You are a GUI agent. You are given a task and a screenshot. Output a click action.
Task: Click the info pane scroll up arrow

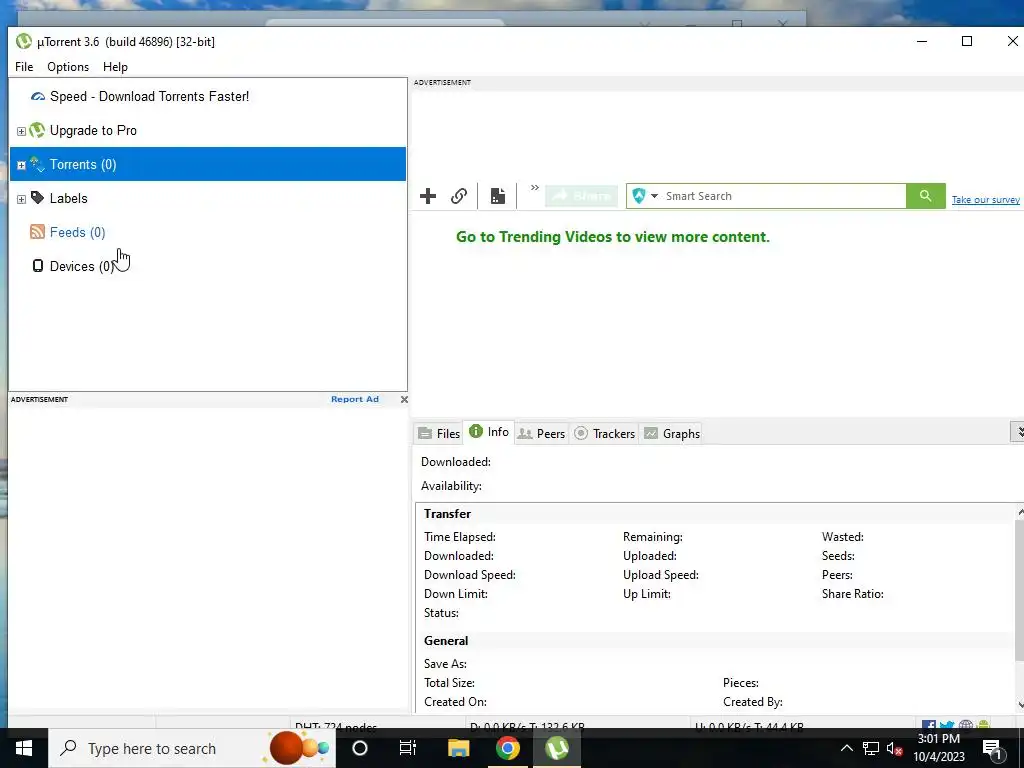click(x=1019, y=513)
